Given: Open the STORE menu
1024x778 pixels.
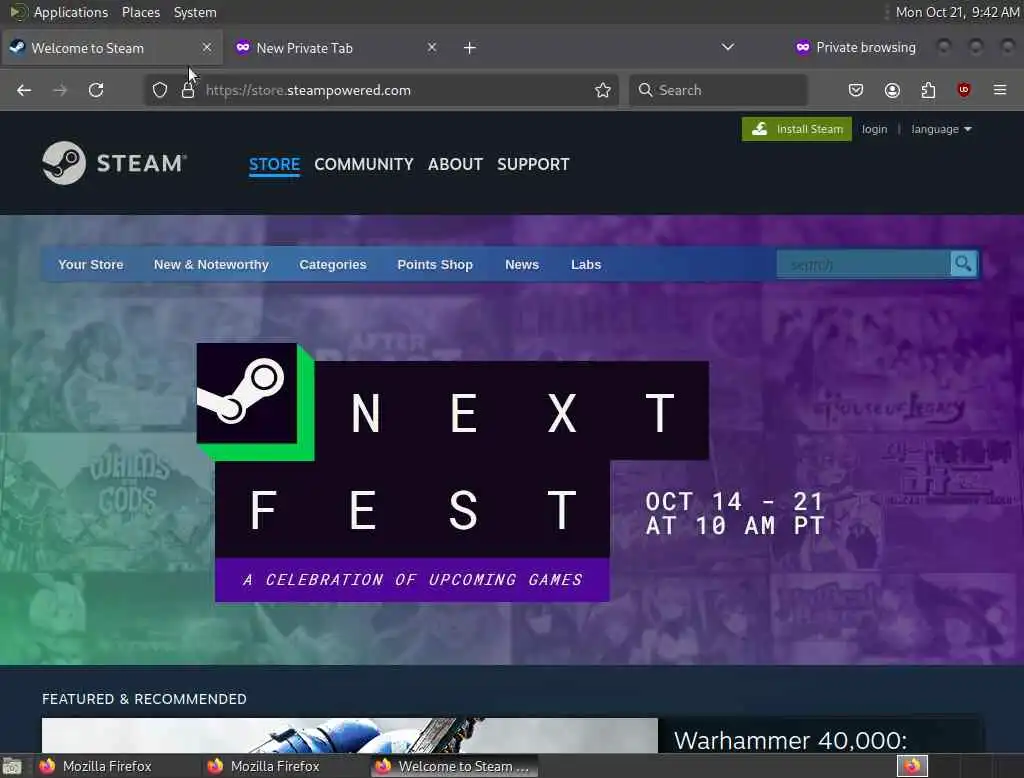Looking at the screenshot, I should point(274,164).
